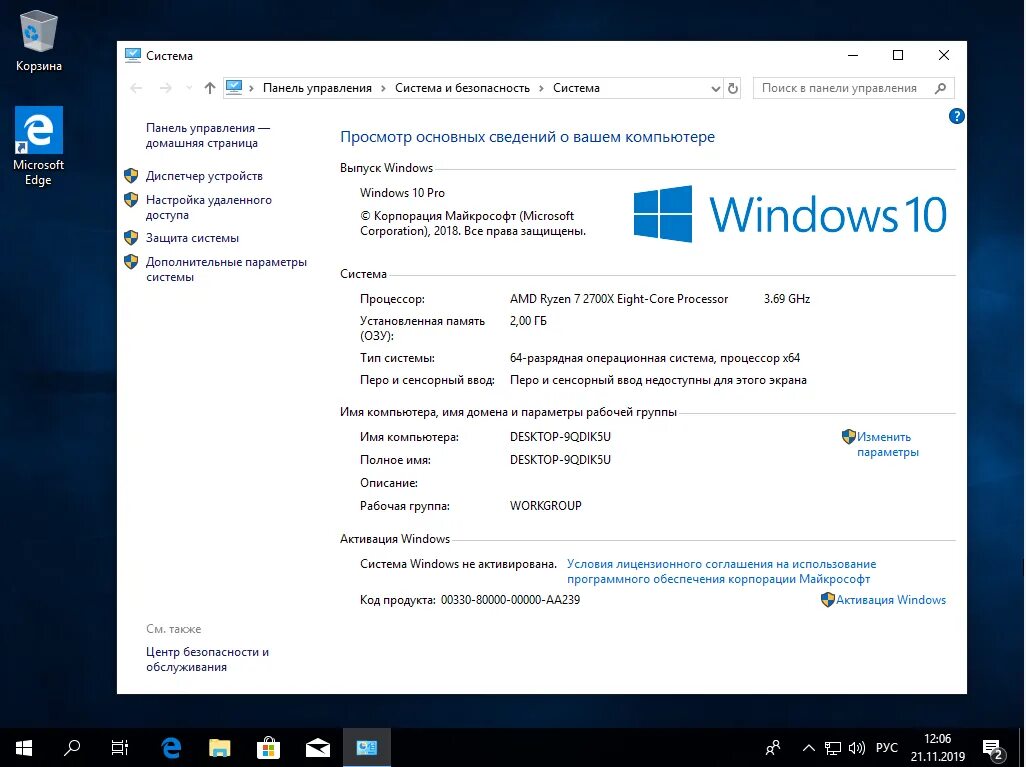Open Система и безопасность breadcrumb
This screenshot has width=1026, height=767.
coord(462,88)
